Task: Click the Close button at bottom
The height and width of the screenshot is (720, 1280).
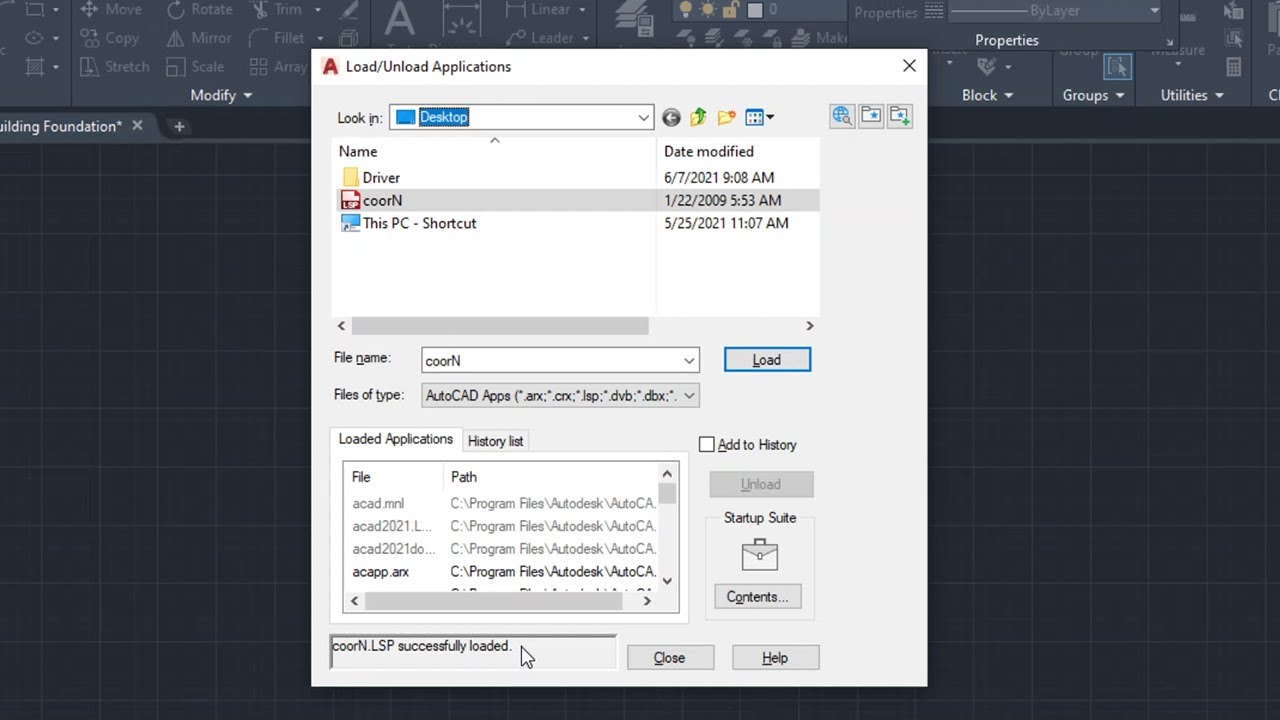Action: [669, 658]
